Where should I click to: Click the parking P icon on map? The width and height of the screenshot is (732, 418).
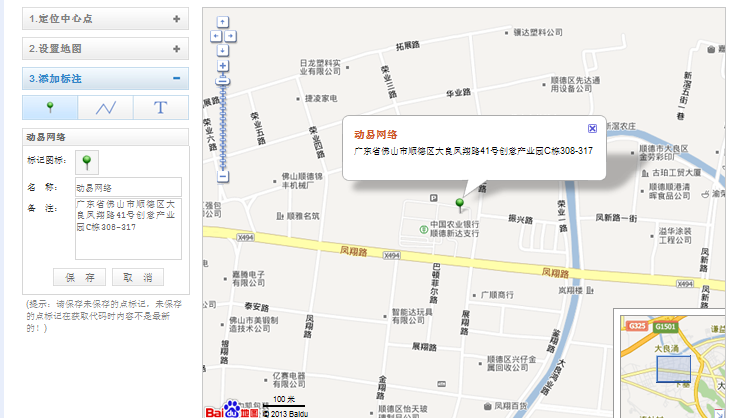click(x=434, y=198)
